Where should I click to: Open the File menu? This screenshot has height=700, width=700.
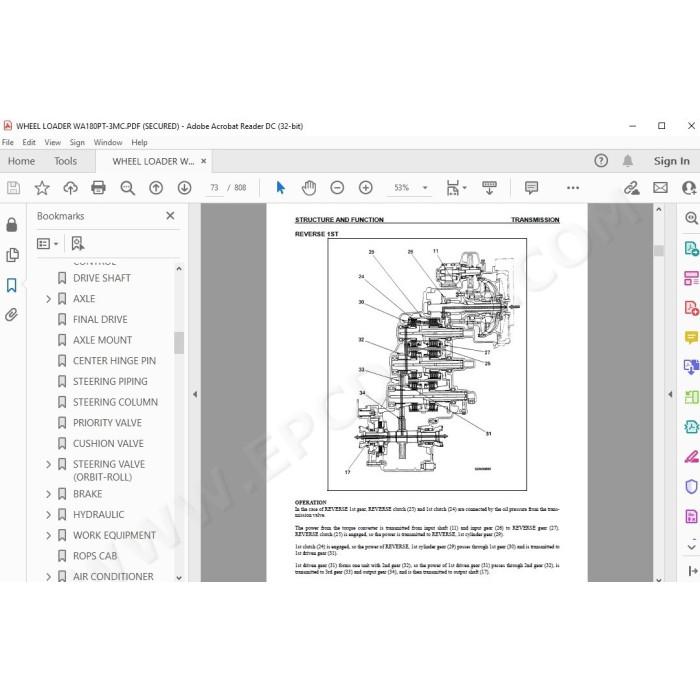pos(8,142)
